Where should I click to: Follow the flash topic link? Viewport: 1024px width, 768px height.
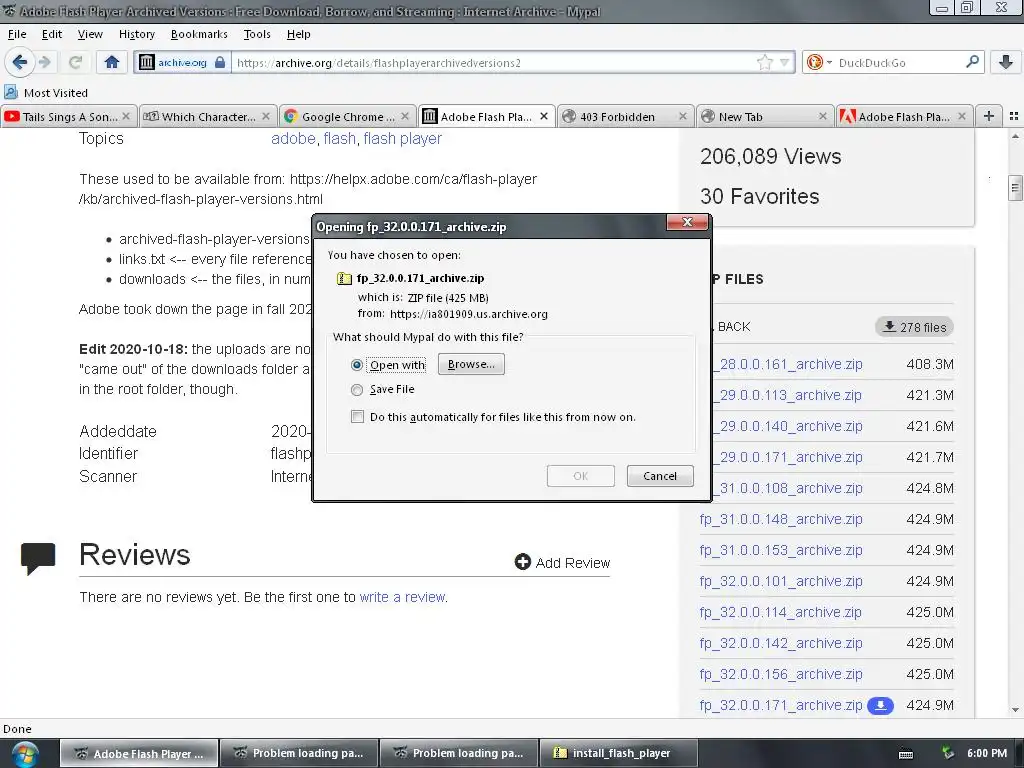point(340,138)
